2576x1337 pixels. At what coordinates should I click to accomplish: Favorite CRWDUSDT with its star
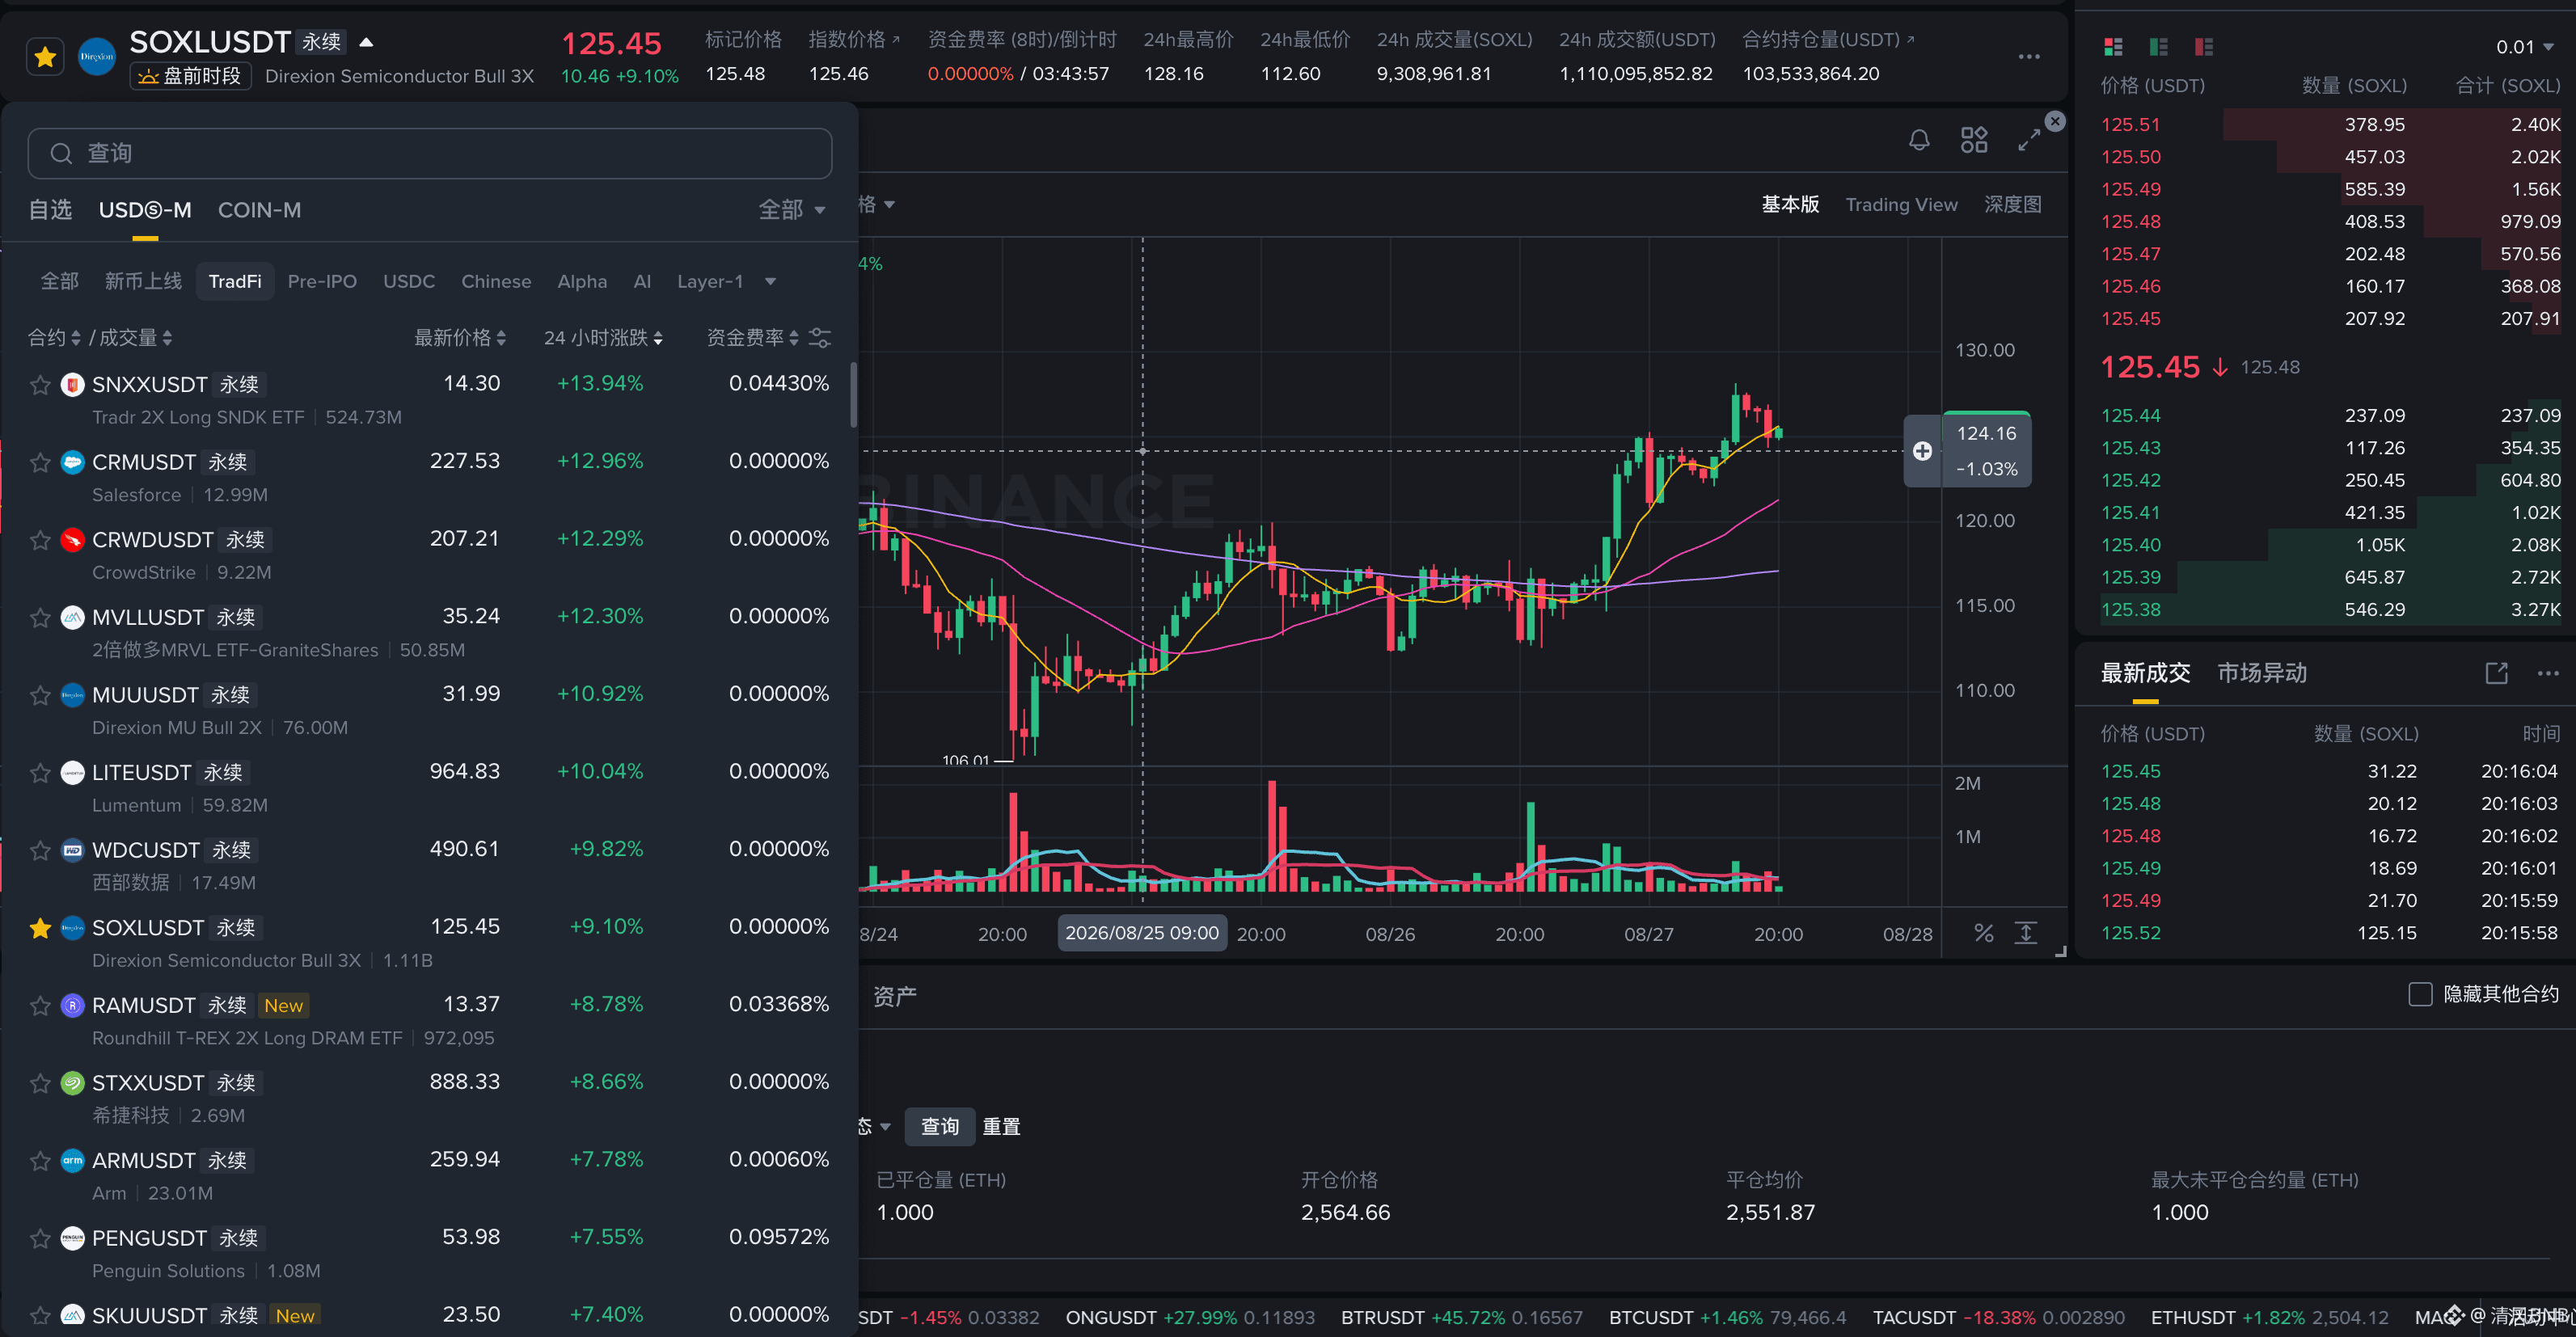tap(40, 540)
